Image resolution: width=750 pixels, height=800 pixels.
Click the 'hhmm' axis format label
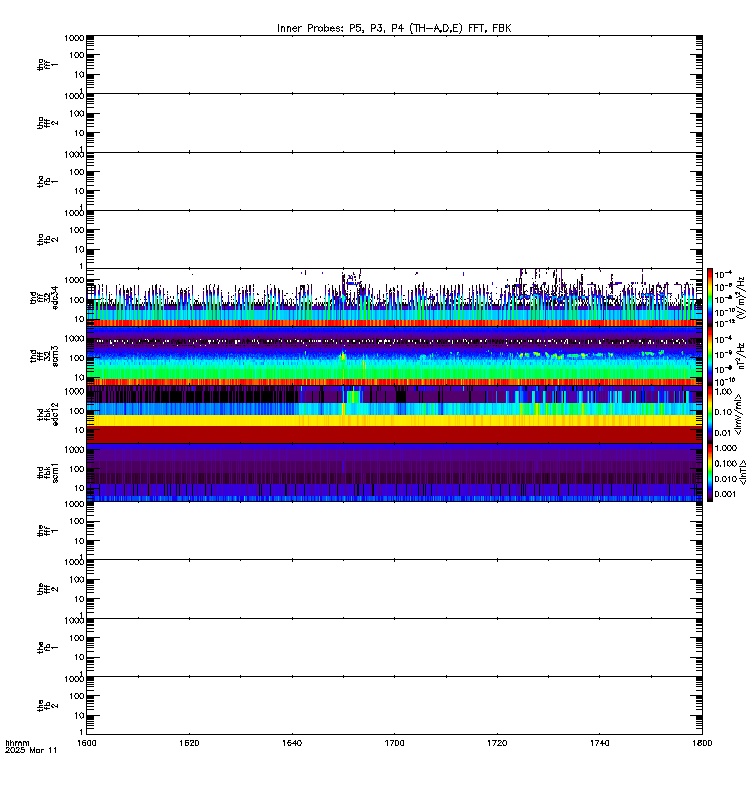click(17, 743)
